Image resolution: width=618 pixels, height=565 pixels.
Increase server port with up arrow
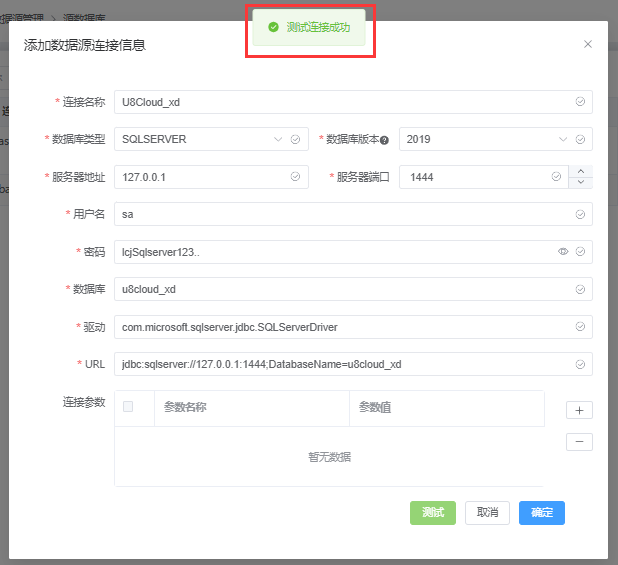point(580,171)
